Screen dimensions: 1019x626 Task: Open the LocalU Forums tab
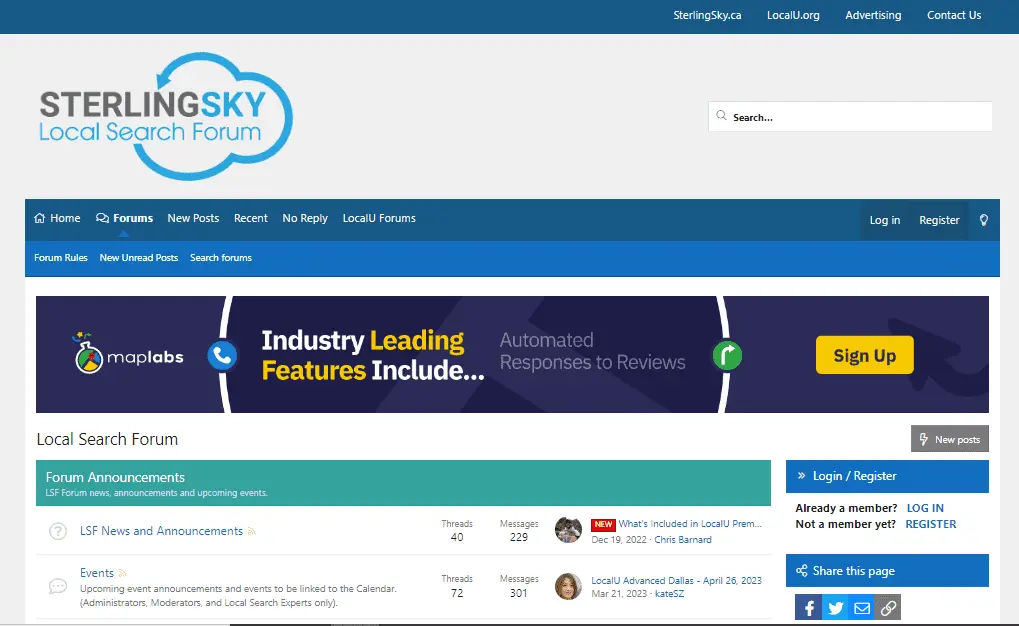379,218
